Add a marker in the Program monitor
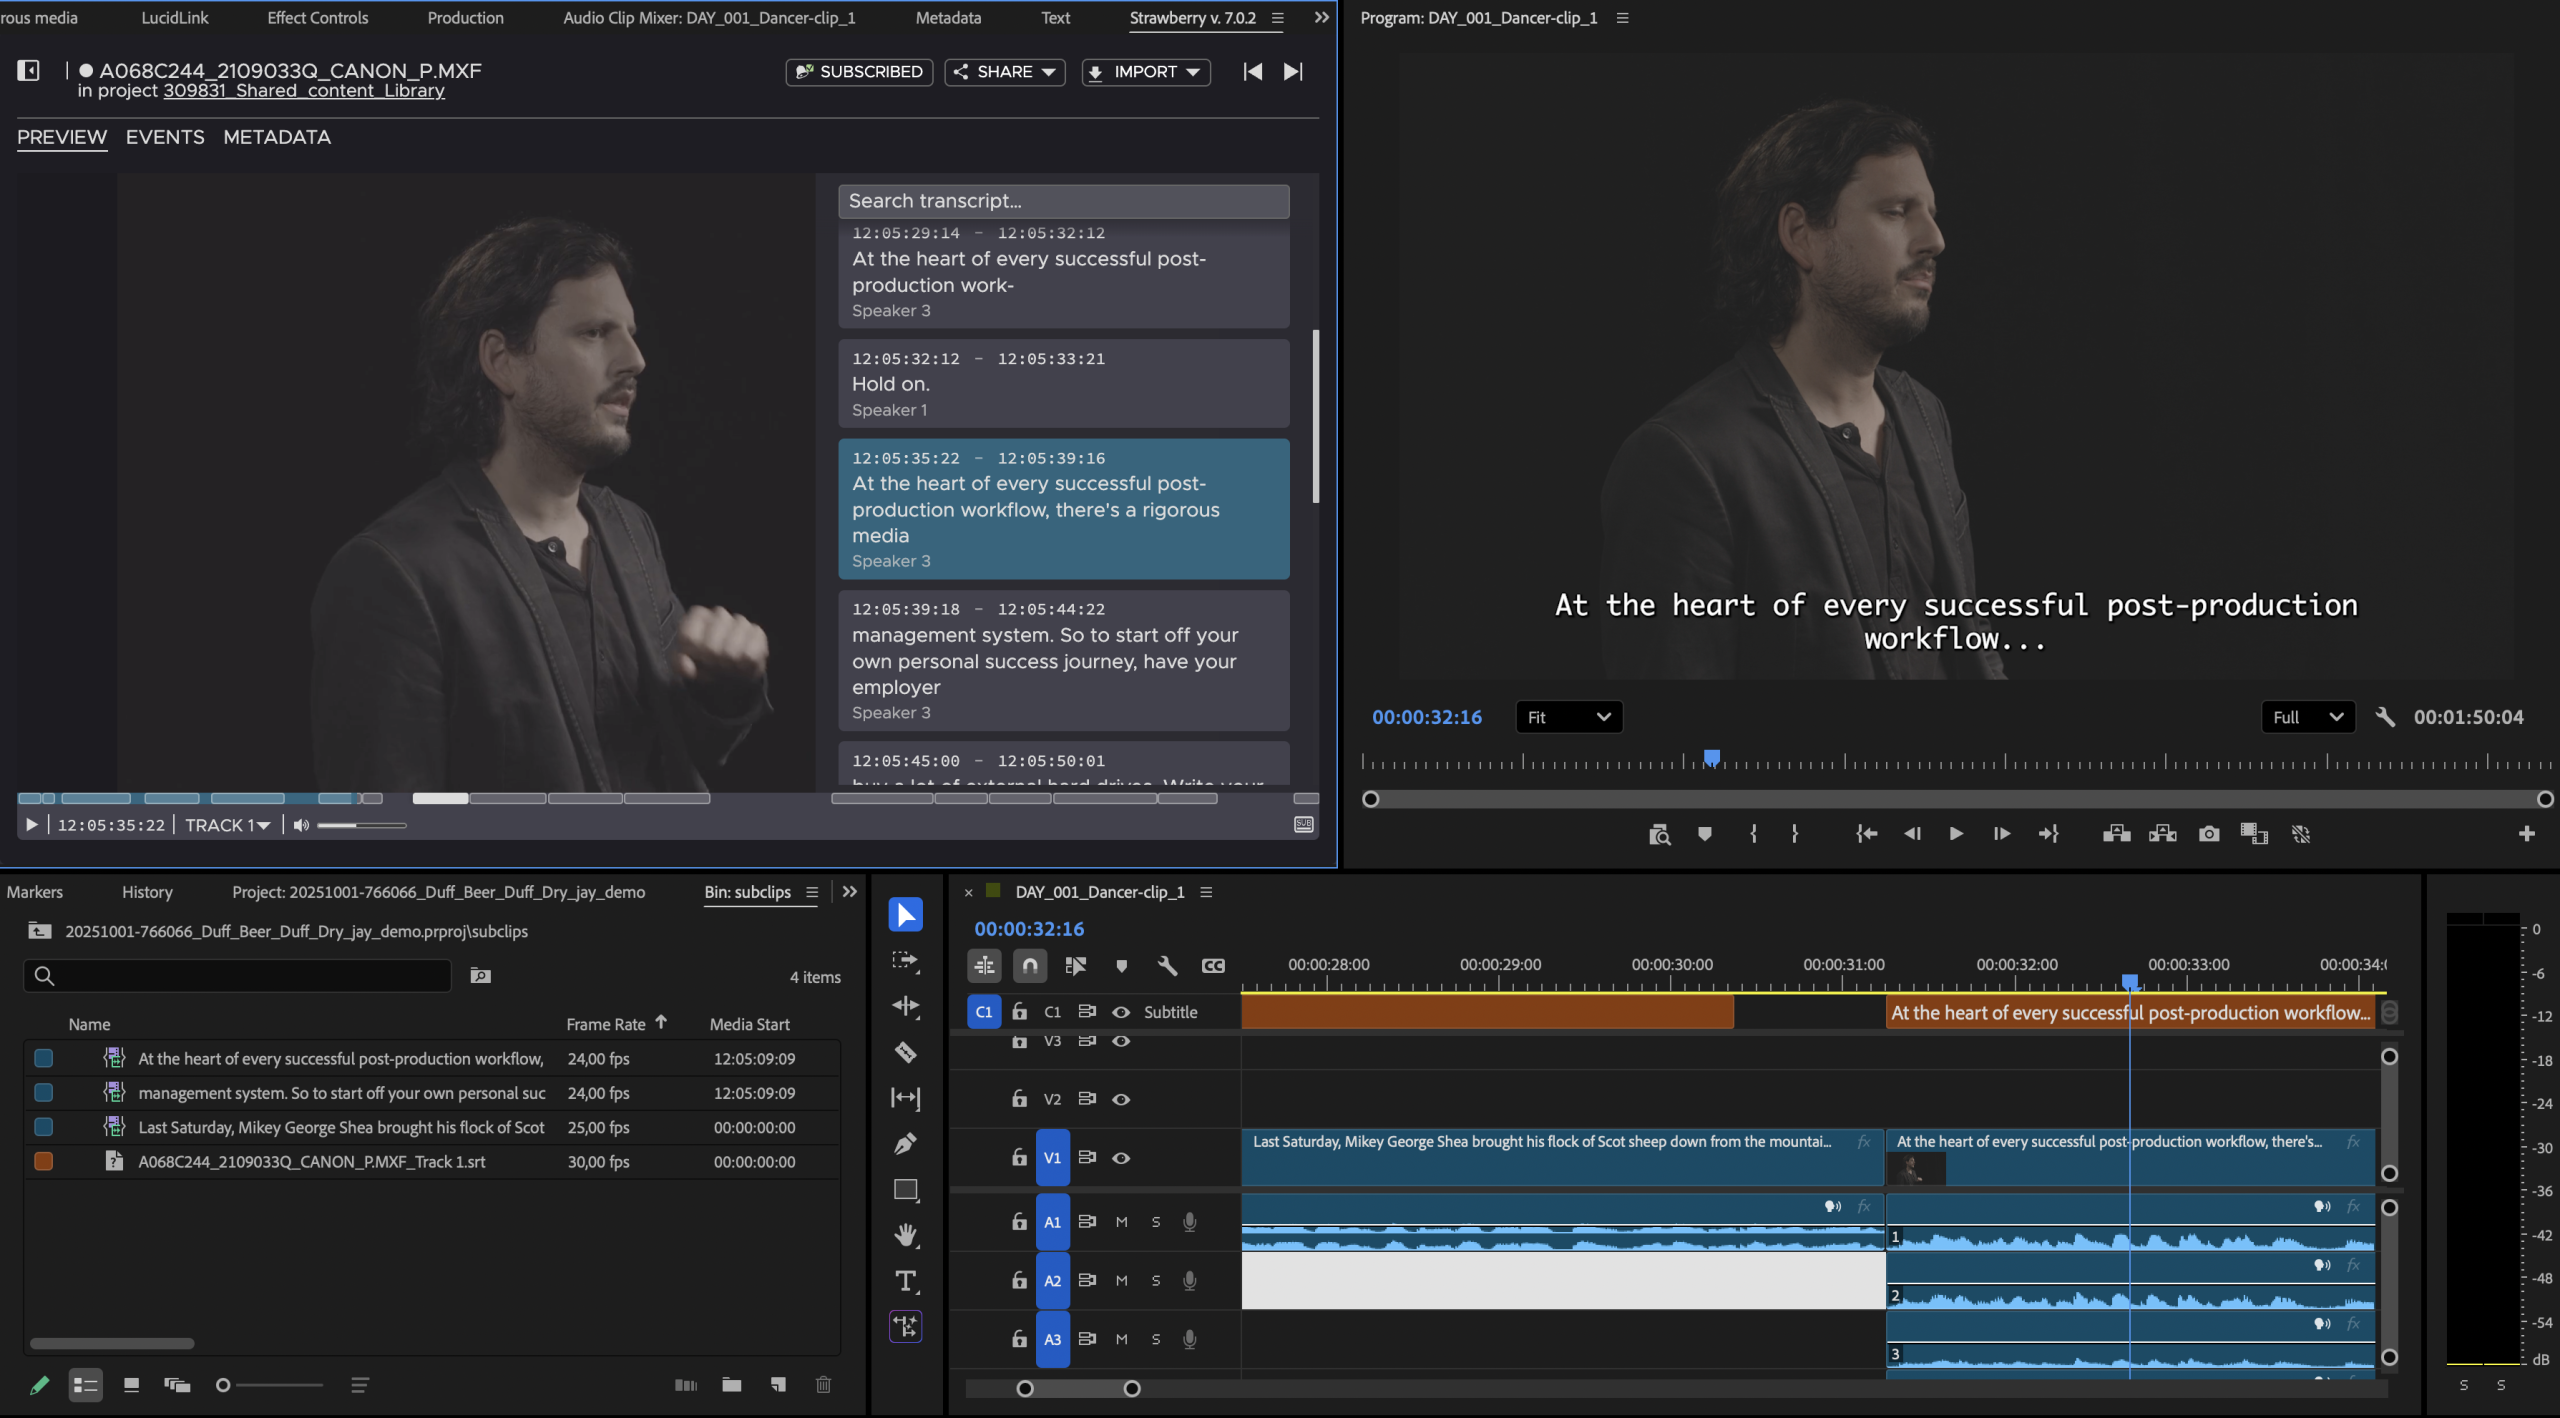The image size is (2560, 1418). coord(1705,833)
